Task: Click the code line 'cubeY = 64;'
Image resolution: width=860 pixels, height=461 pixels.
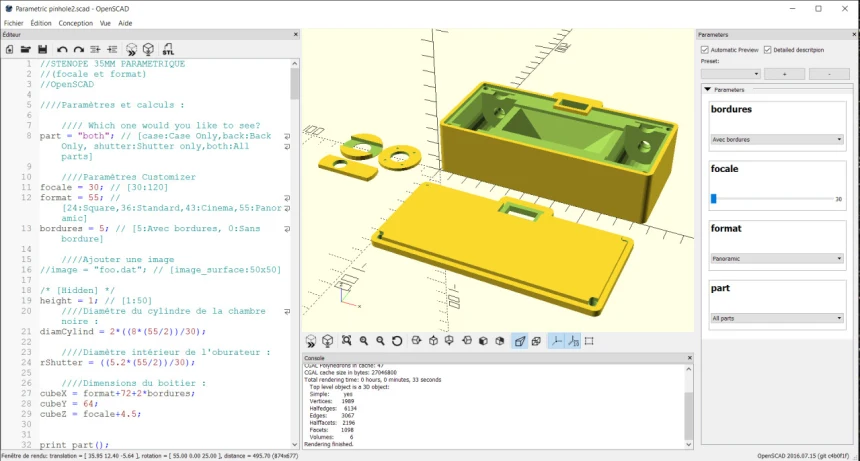Action: (x=69, y=404)
